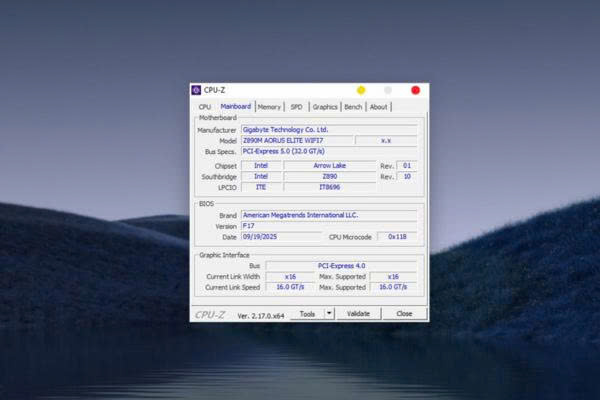The width and height of the screenshot is (600, 400).
Task: Click the max supported link width x16
Action: [393, 276]
